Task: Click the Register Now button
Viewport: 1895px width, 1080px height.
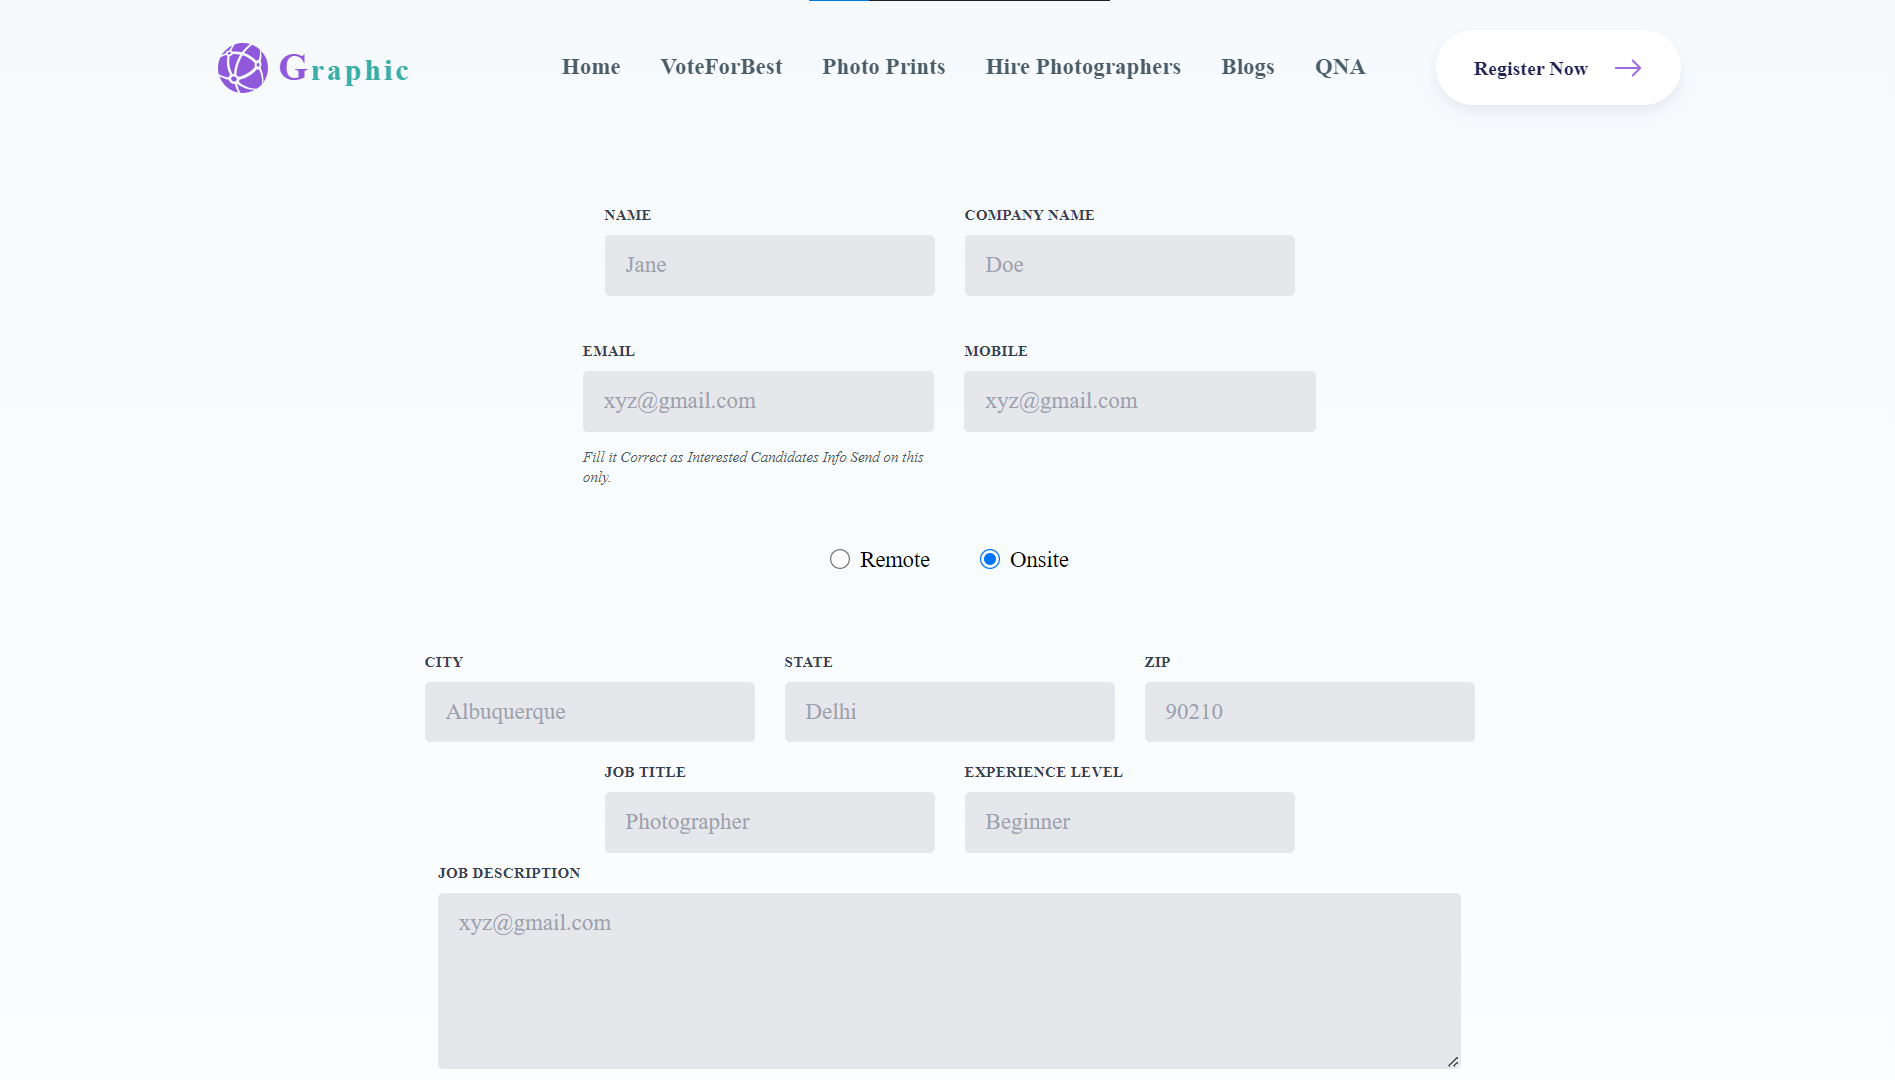Action: 1530,68
